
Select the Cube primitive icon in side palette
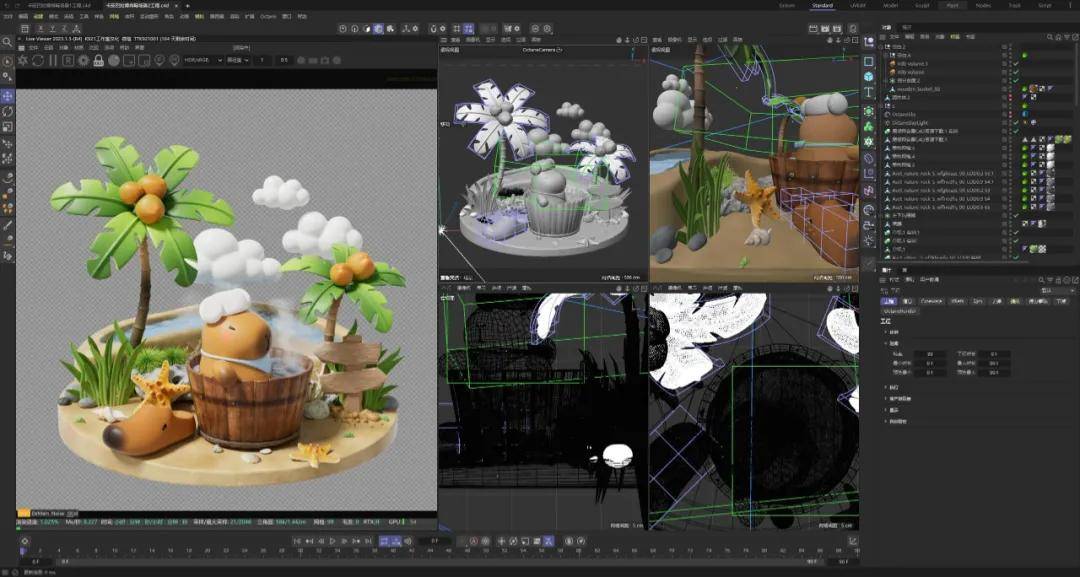[x=869, y=76]
